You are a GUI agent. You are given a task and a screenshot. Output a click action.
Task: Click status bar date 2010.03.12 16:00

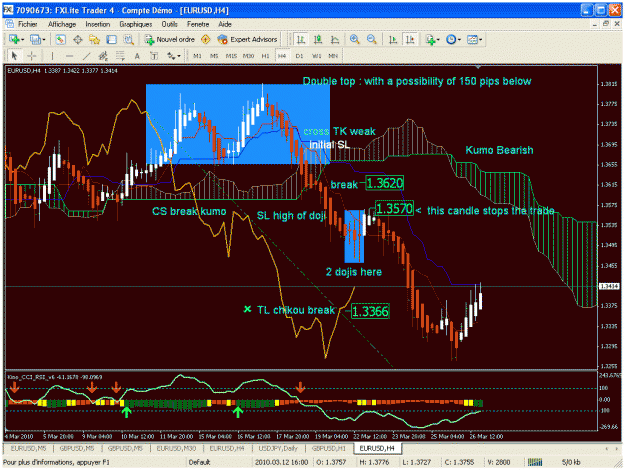click(x=282, y=462)
